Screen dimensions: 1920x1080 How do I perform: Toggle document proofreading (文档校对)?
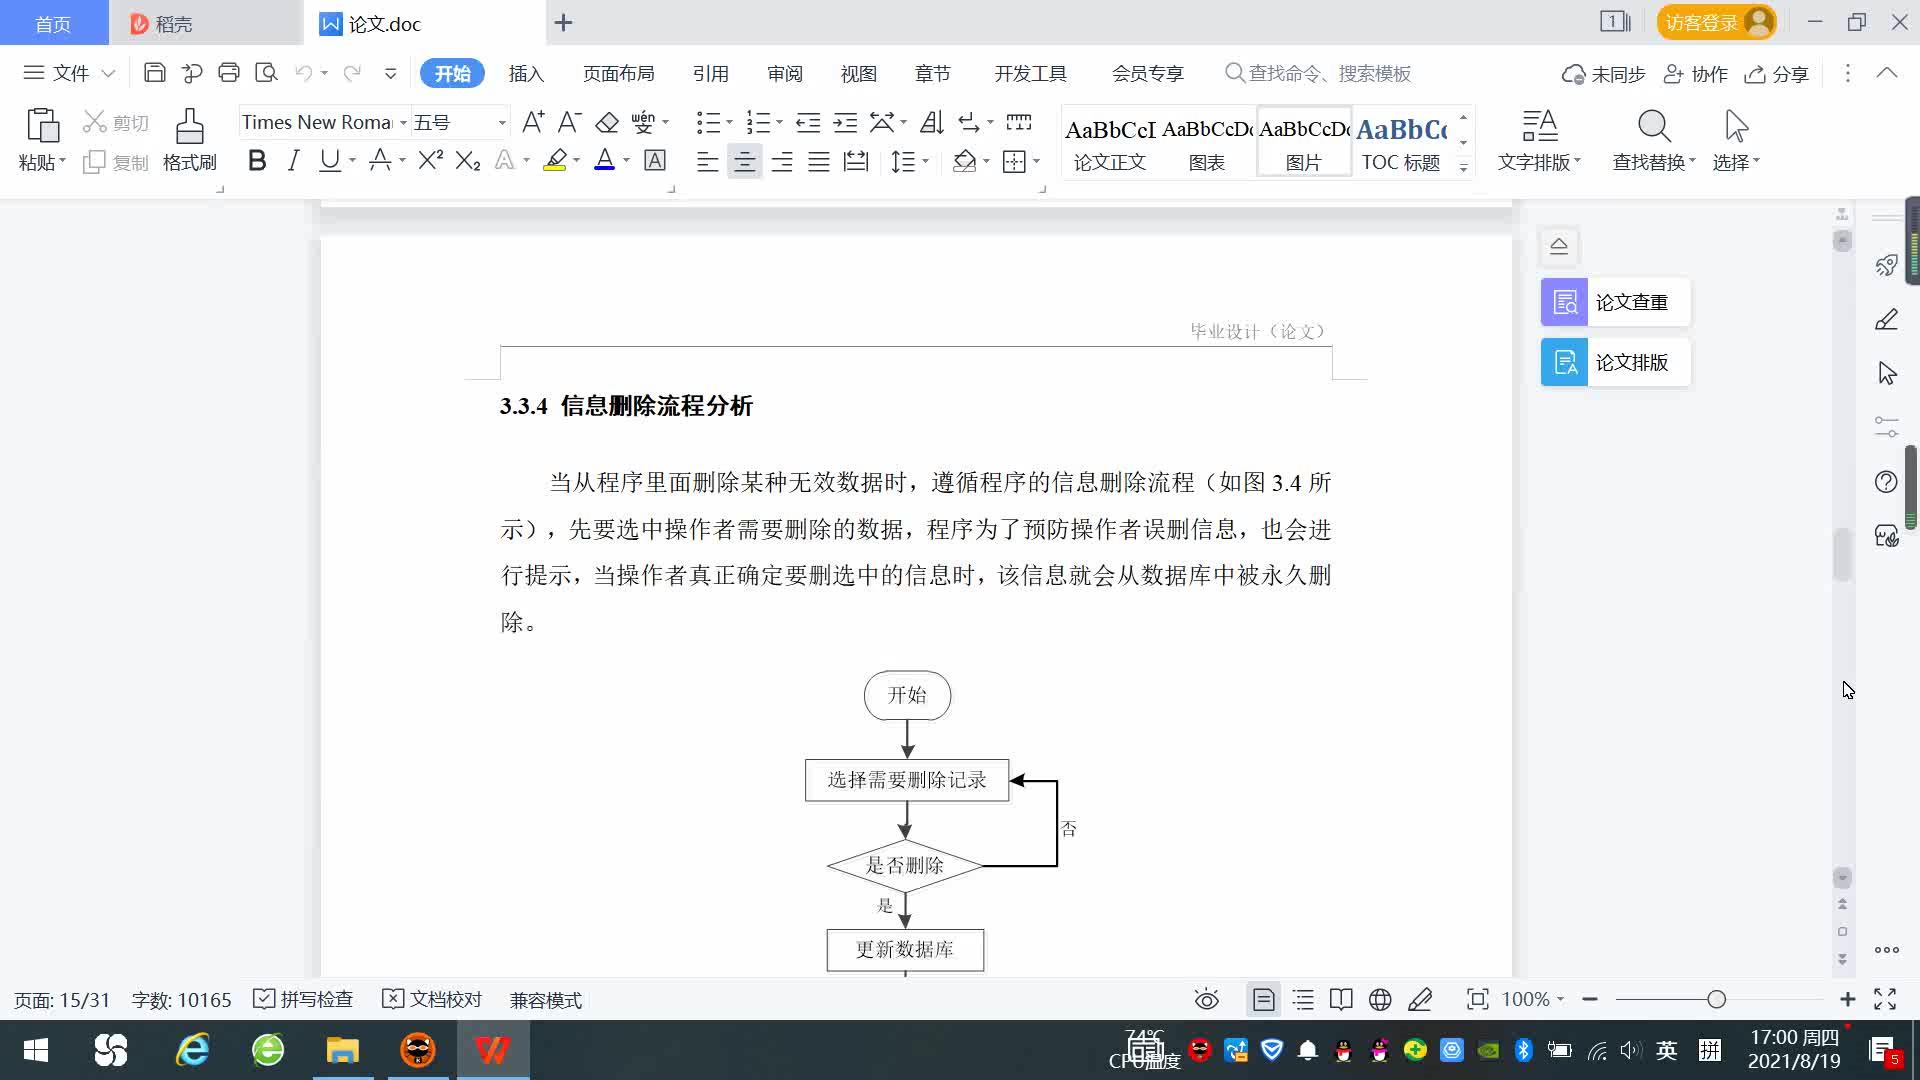(x=432, y=1000)
